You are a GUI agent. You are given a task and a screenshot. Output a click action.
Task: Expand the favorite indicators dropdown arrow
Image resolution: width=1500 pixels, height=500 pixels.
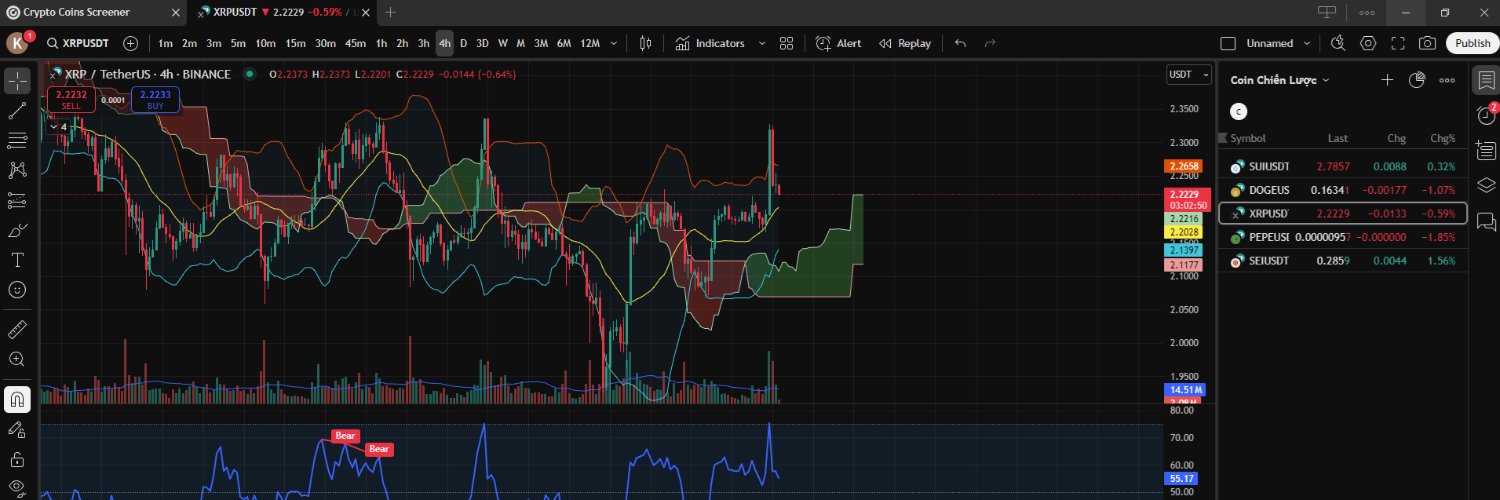[x=762, y=43]
